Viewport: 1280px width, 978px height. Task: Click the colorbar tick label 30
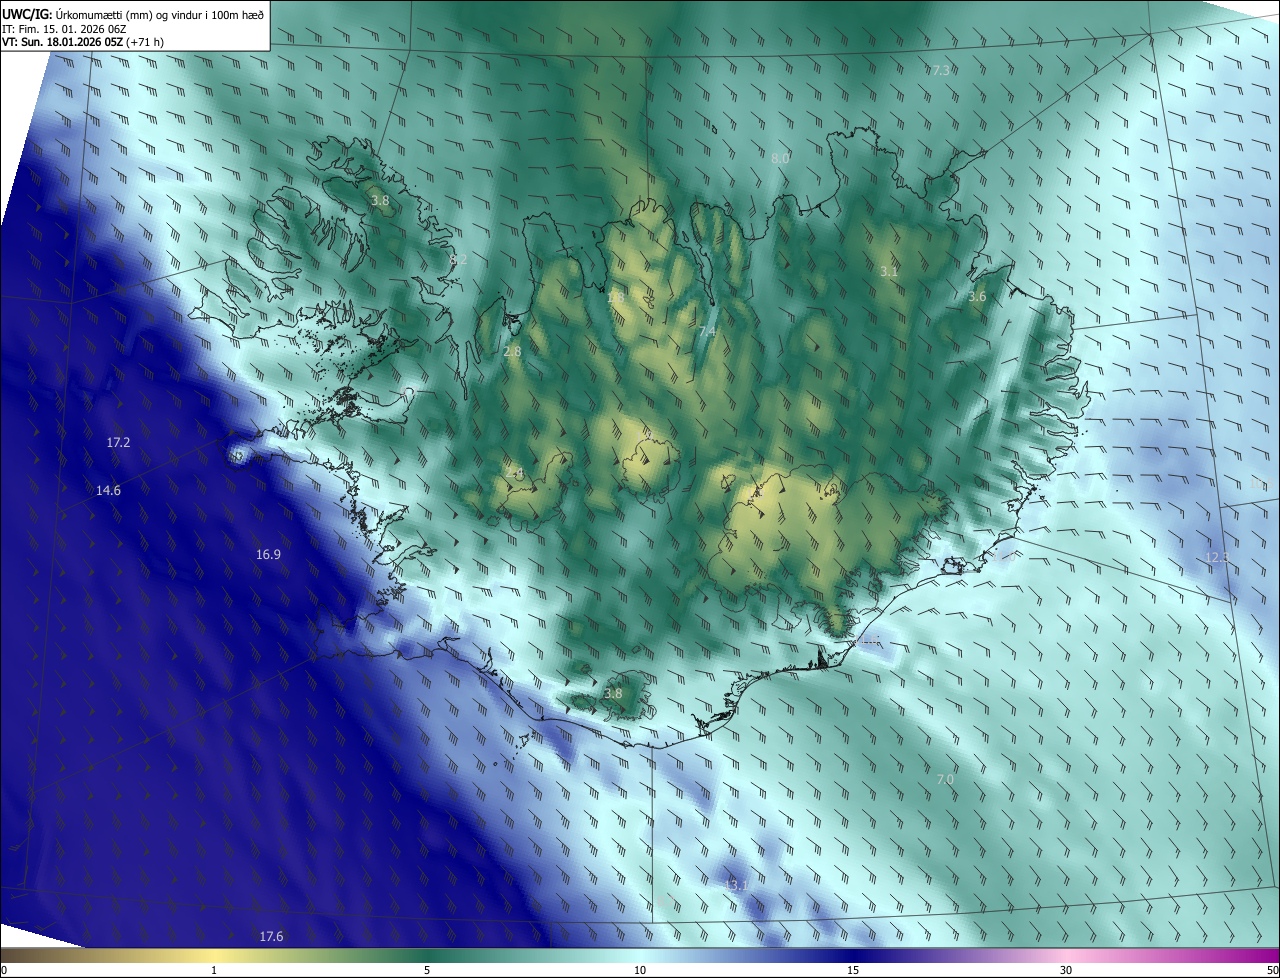tap(1066, 970)
